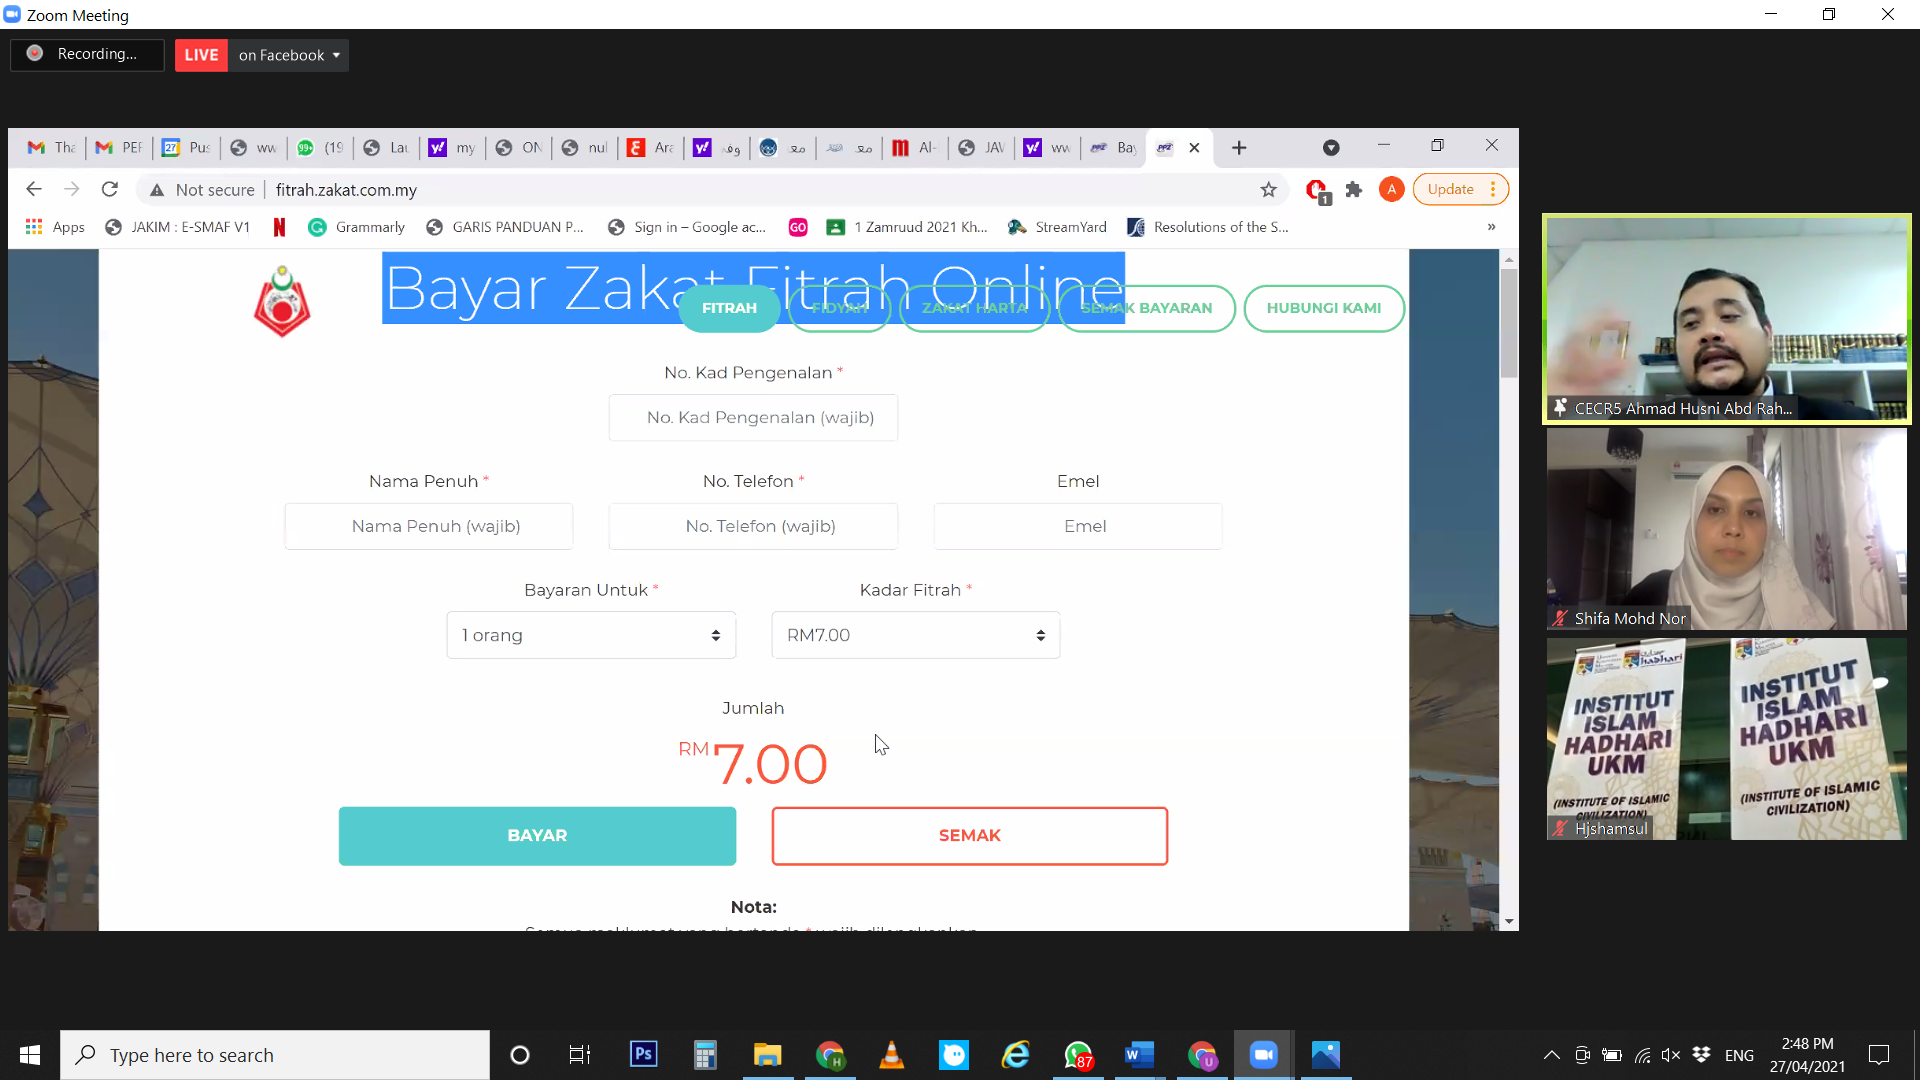
Task: Click the Zoom app taskbar icon
Action: [1263, 1055]
